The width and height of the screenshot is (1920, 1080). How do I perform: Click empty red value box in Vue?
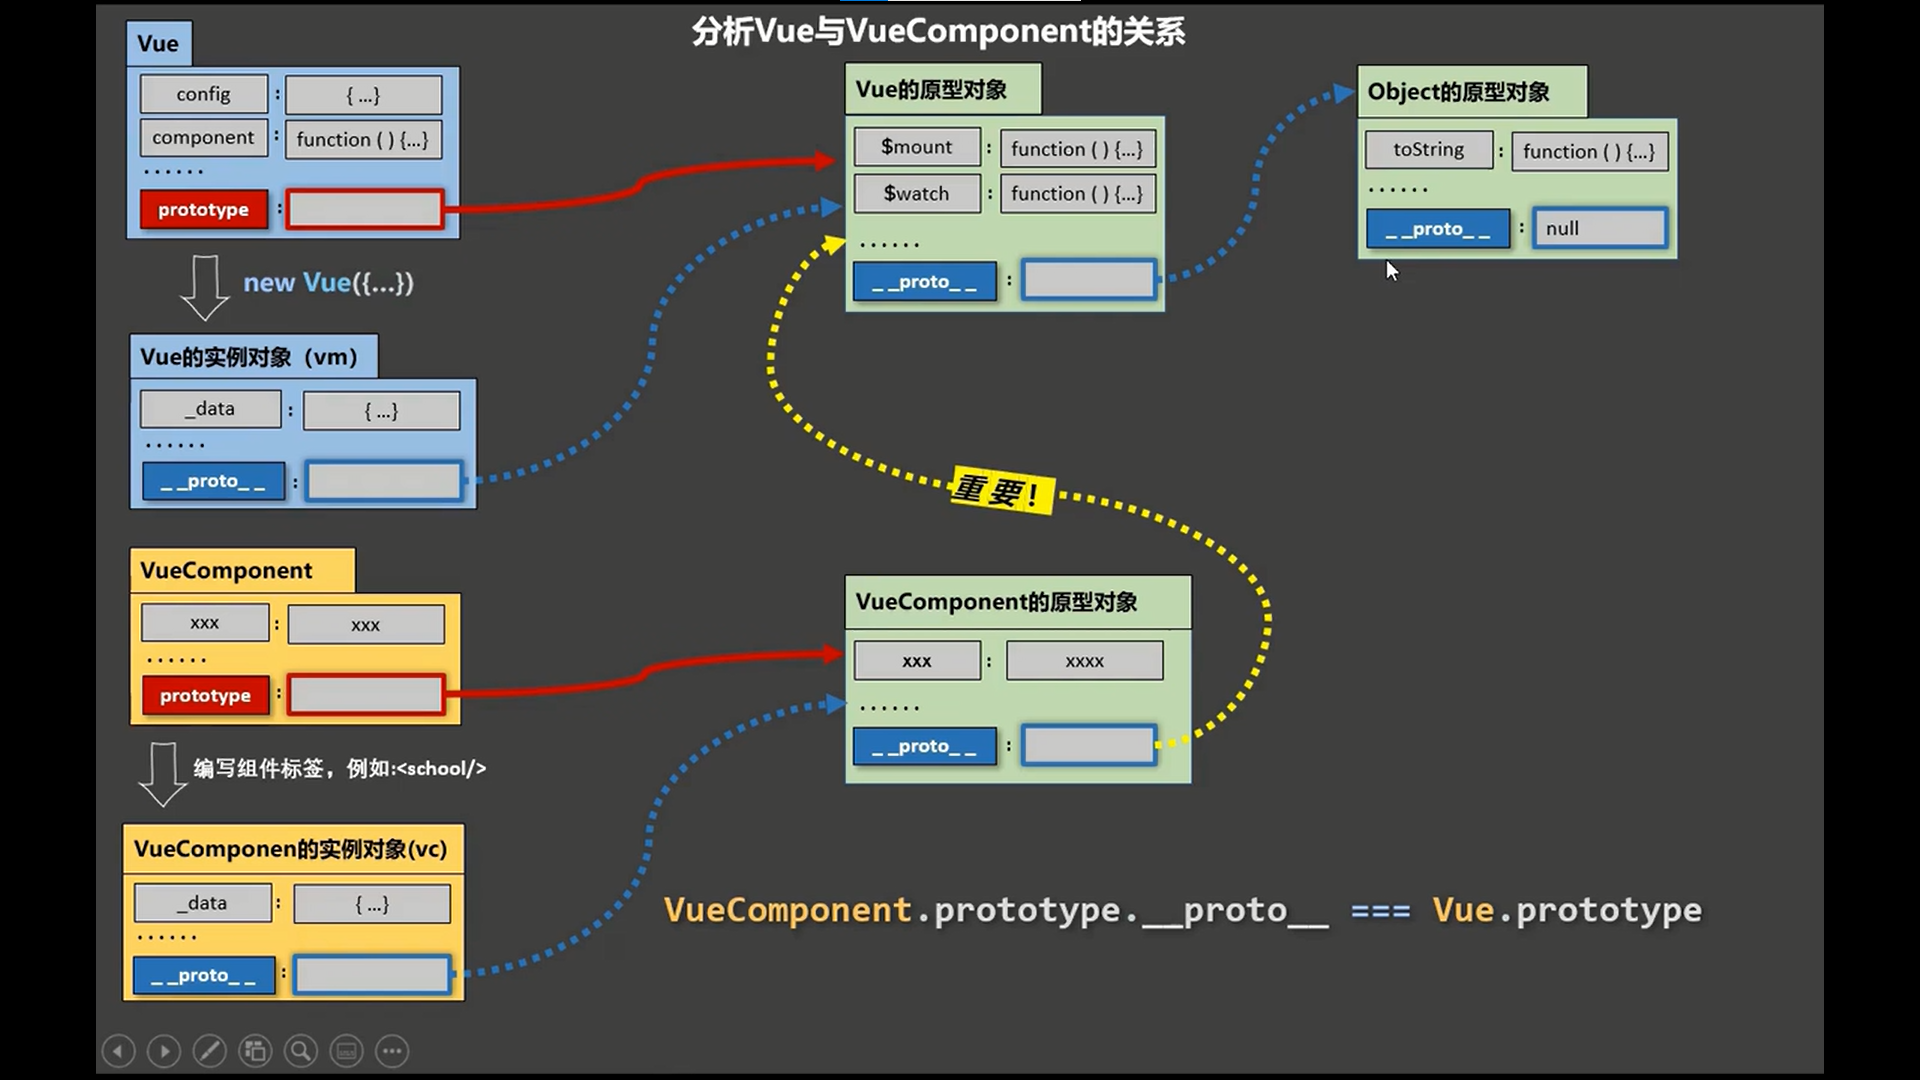pos(364,209)
